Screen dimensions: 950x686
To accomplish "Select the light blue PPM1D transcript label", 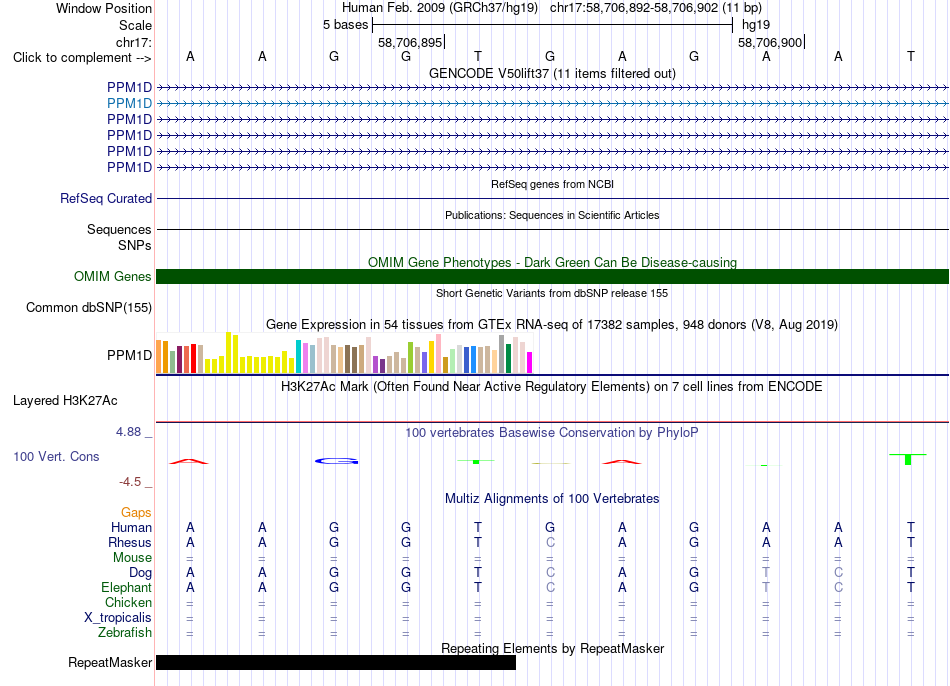I will tap(129, 104).
